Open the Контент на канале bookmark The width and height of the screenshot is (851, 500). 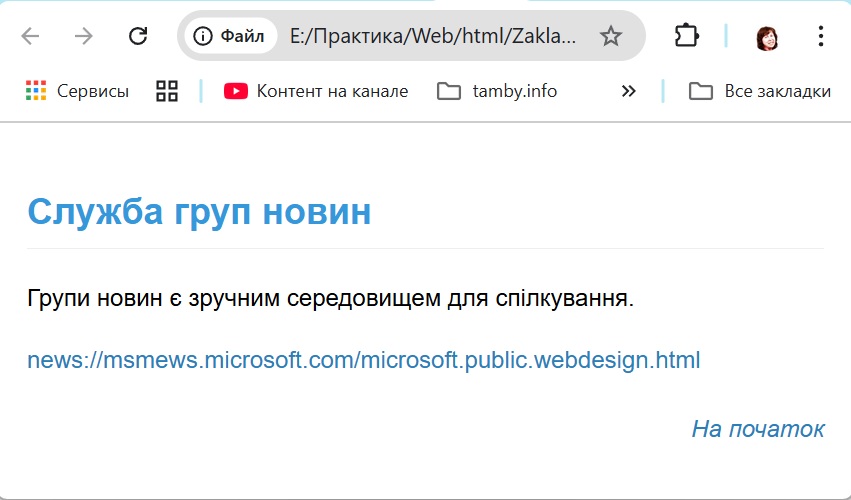pos(316,91)
